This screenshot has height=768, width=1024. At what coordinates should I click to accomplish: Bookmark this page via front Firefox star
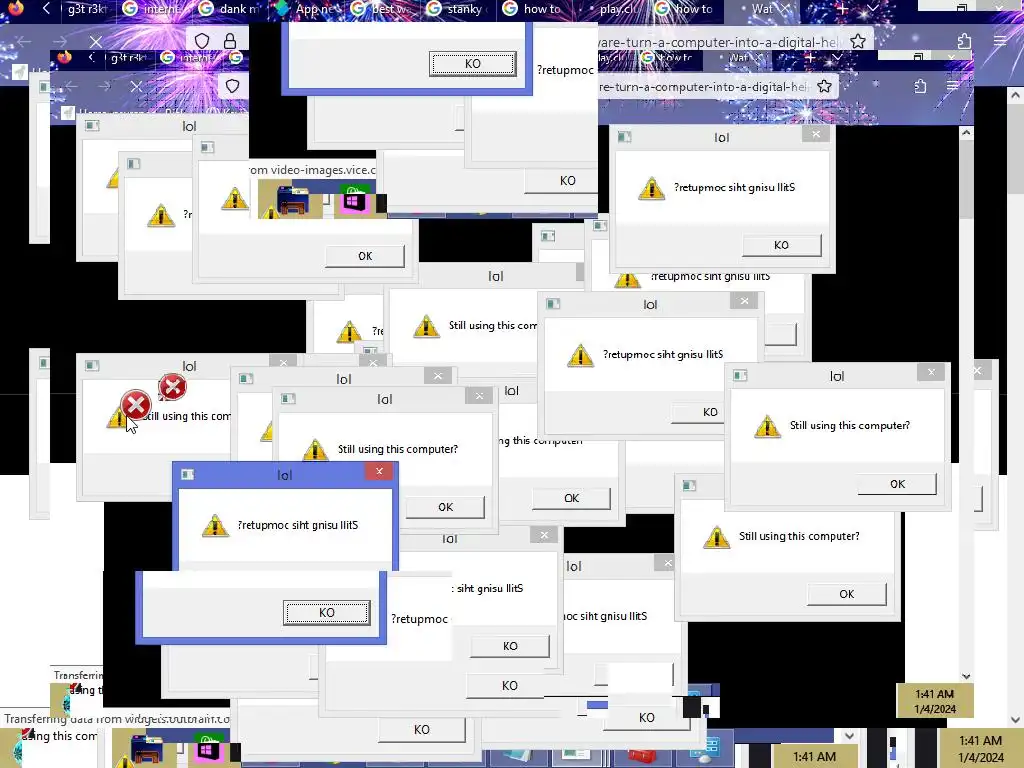[858, 42]
